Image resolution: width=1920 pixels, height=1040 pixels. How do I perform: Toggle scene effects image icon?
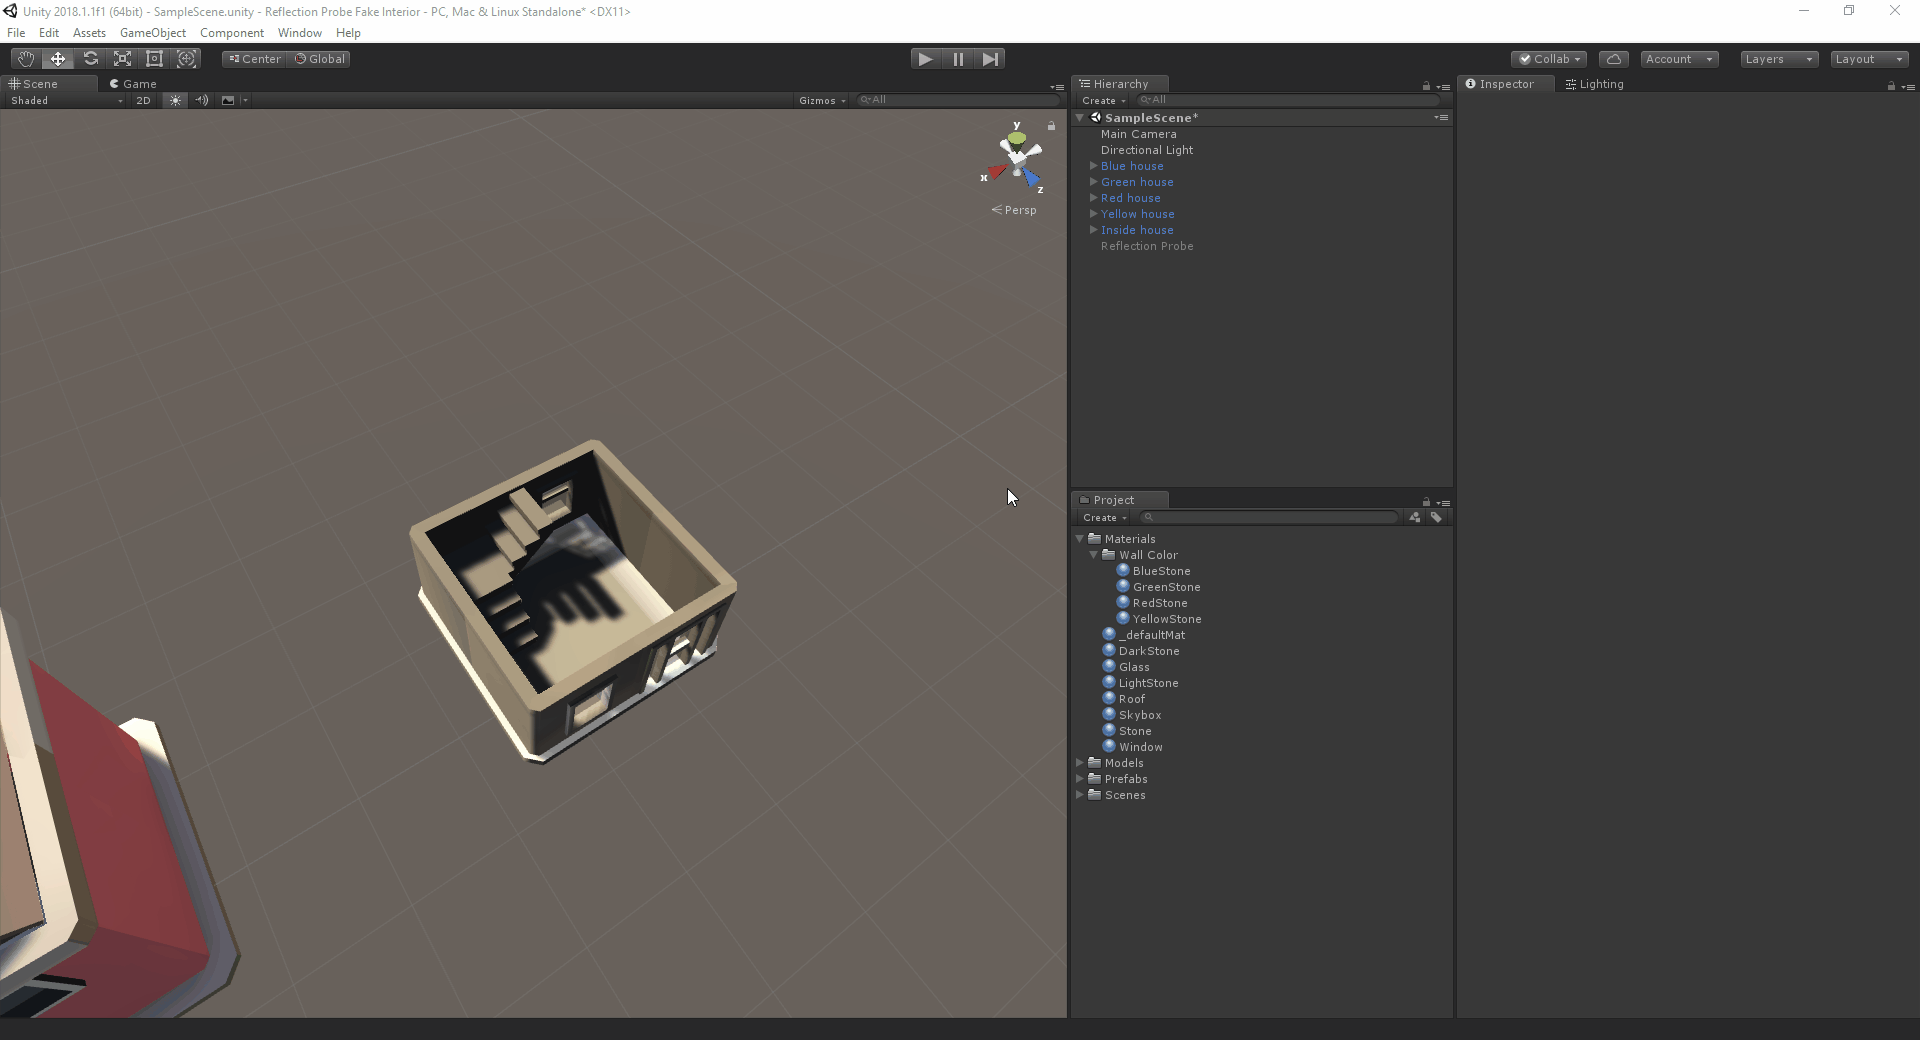pyautogui.click(x=228, y=100)
